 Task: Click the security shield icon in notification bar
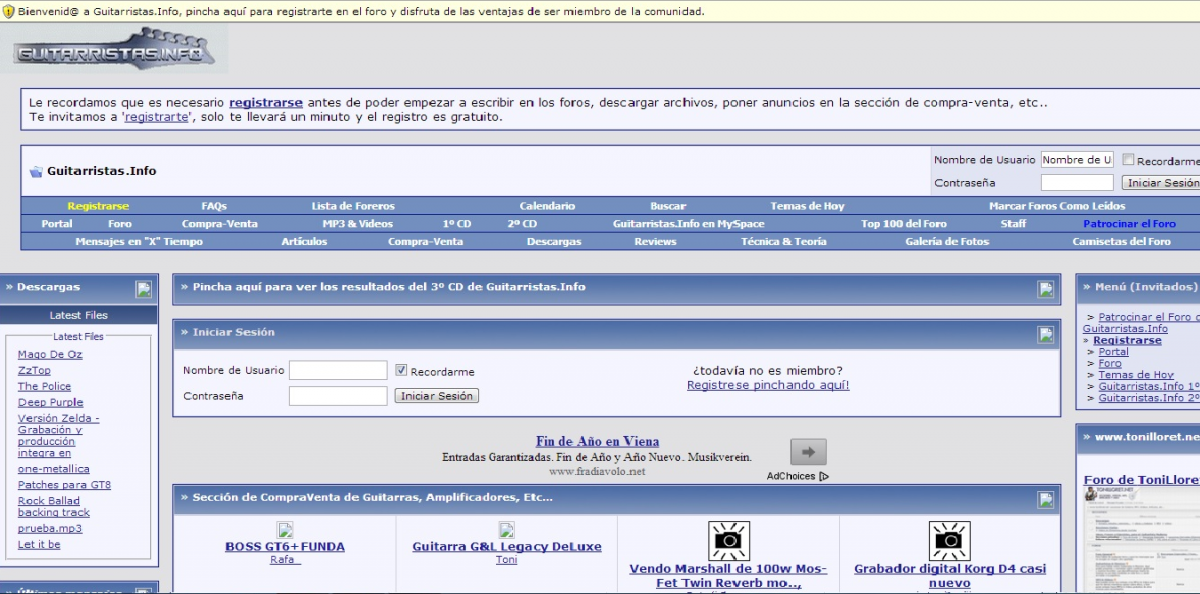pyautogui.click(x=9, y=12)
